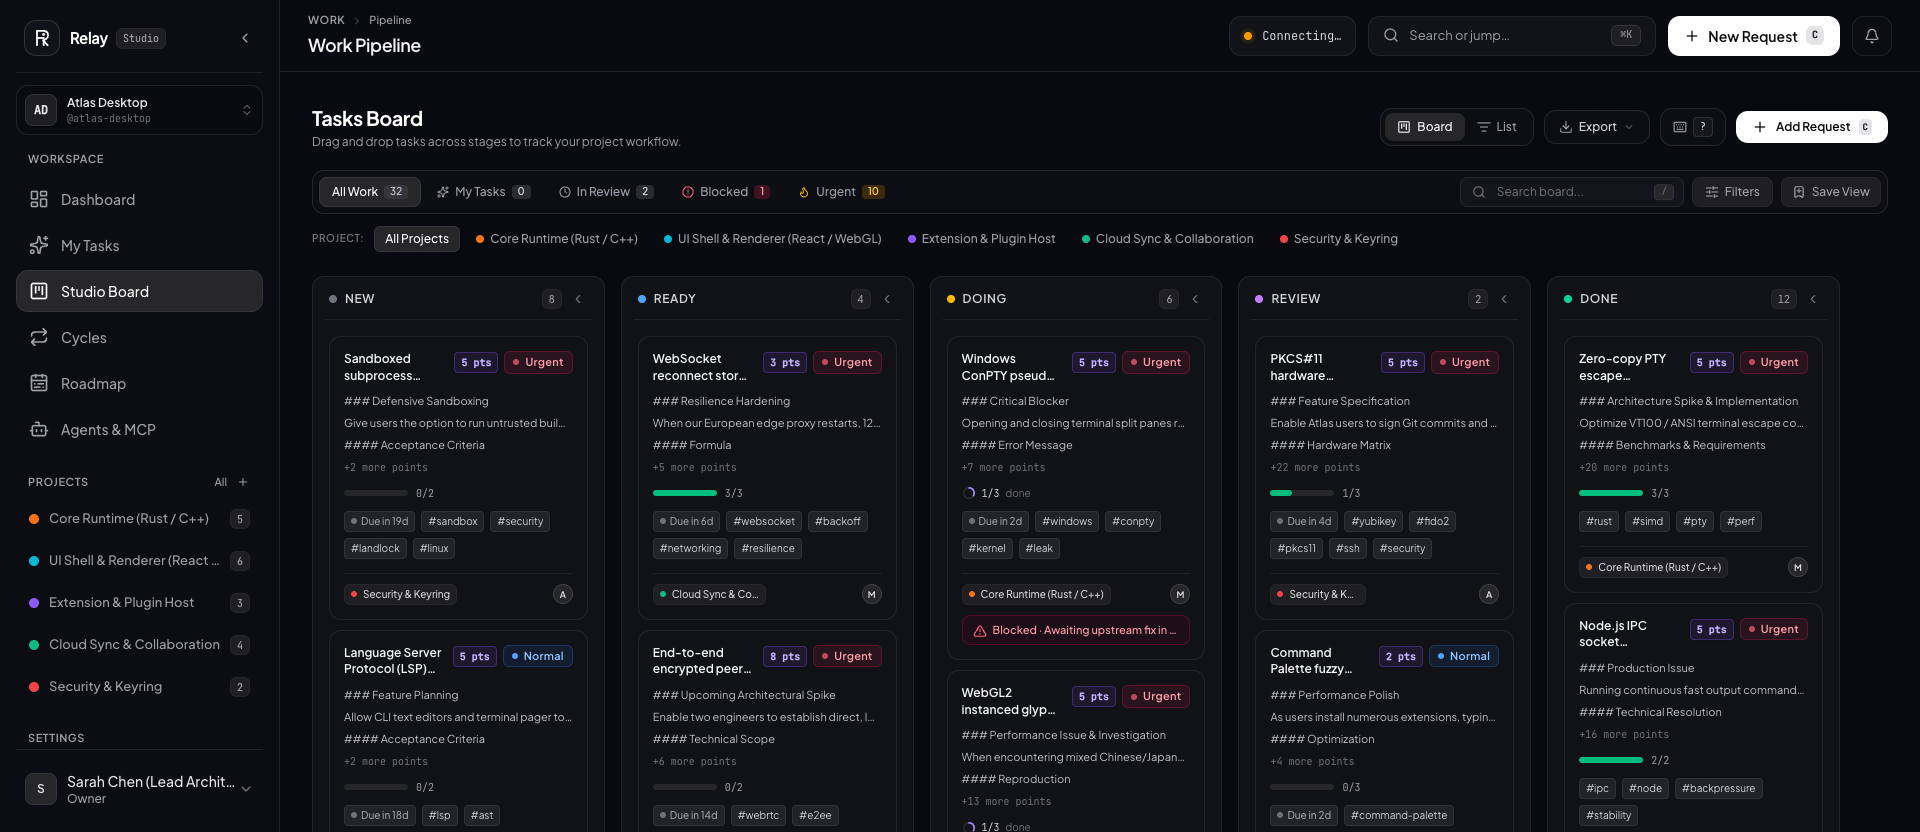The width and height of the screenshot is (1920, 832).
Task: Click the WebSocket card 3/3 progress bar
Action: pyautogui.click(x=685, y=493)
